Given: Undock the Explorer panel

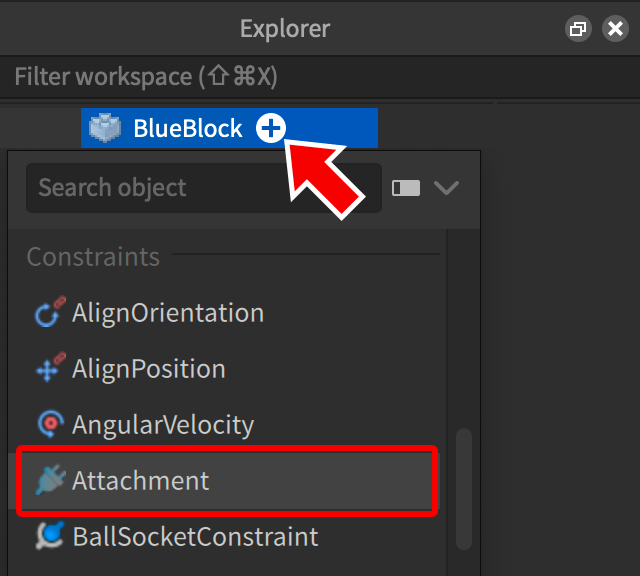Looking at the screenshot, I should [578, 29].
